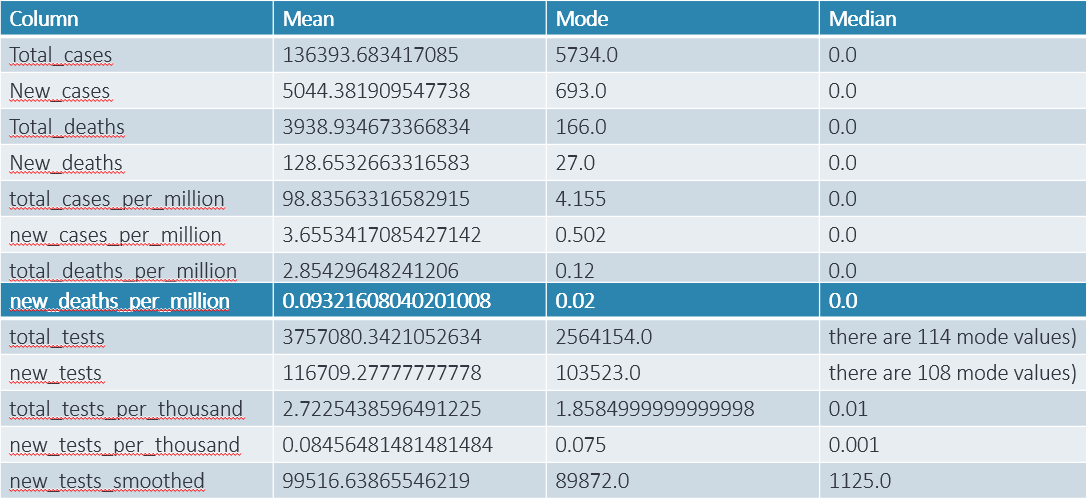
Task: Select the "new_tests_smoothed" row label
Action: click(107, 481)
